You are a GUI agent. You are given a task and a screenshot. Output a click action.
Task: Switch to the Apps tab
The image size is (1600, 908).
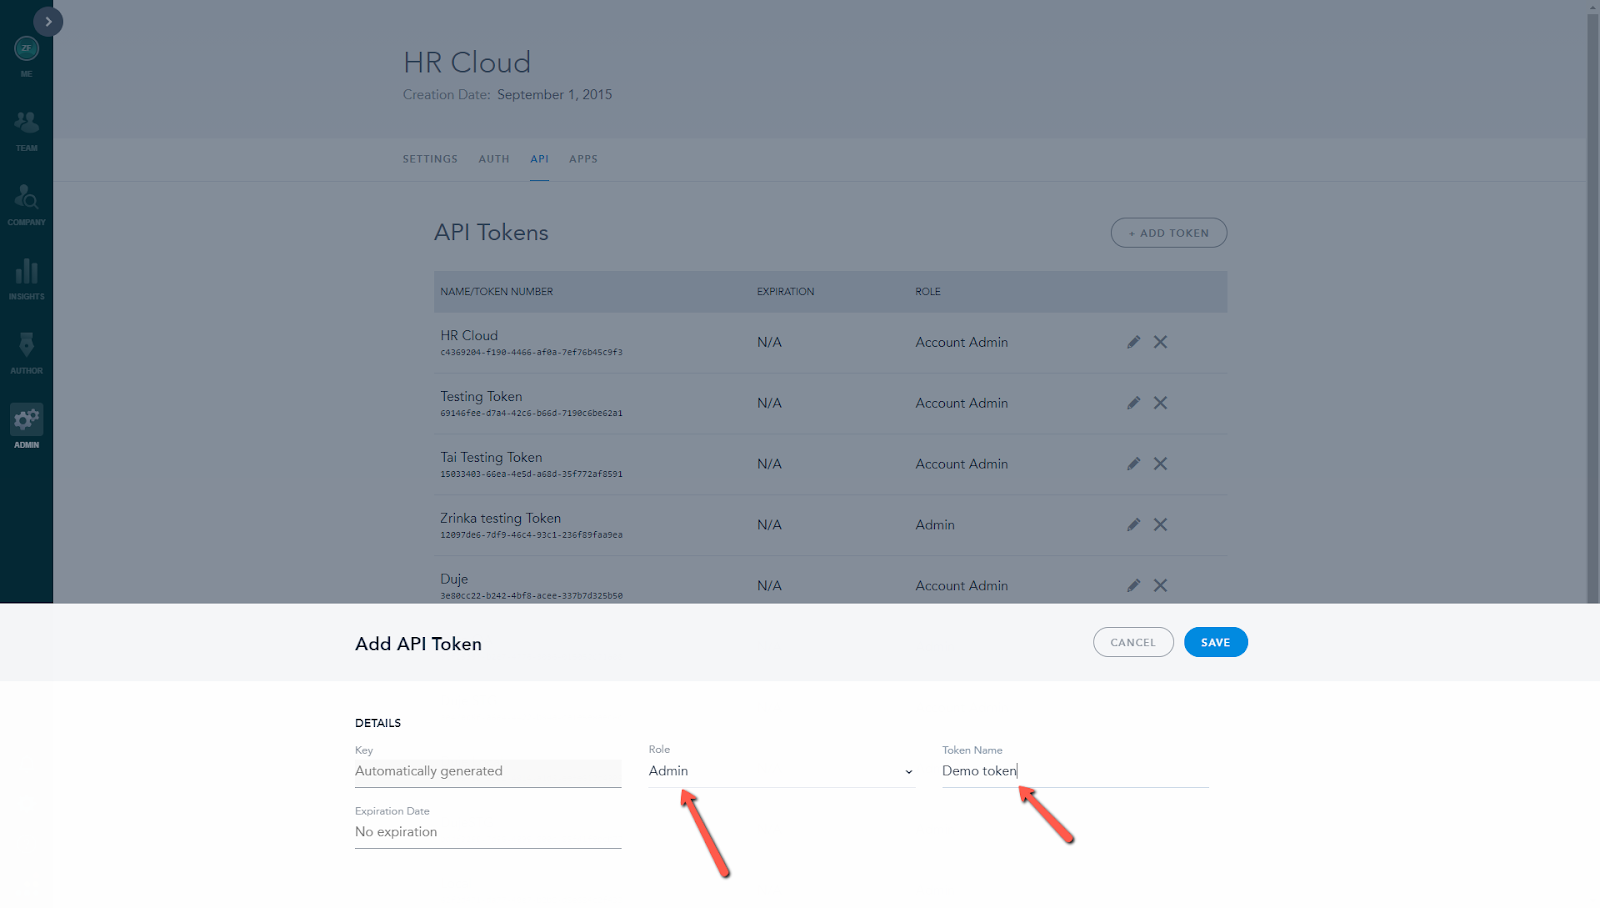(x=583, y=159)
